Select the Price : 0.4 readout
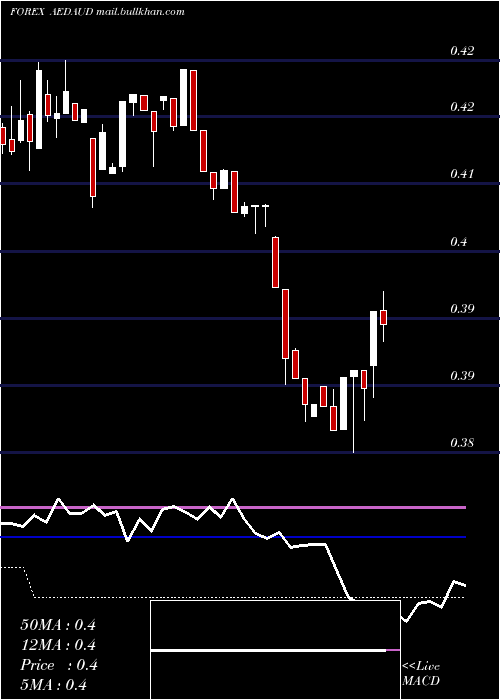500x700 pixels. point(59,665)
